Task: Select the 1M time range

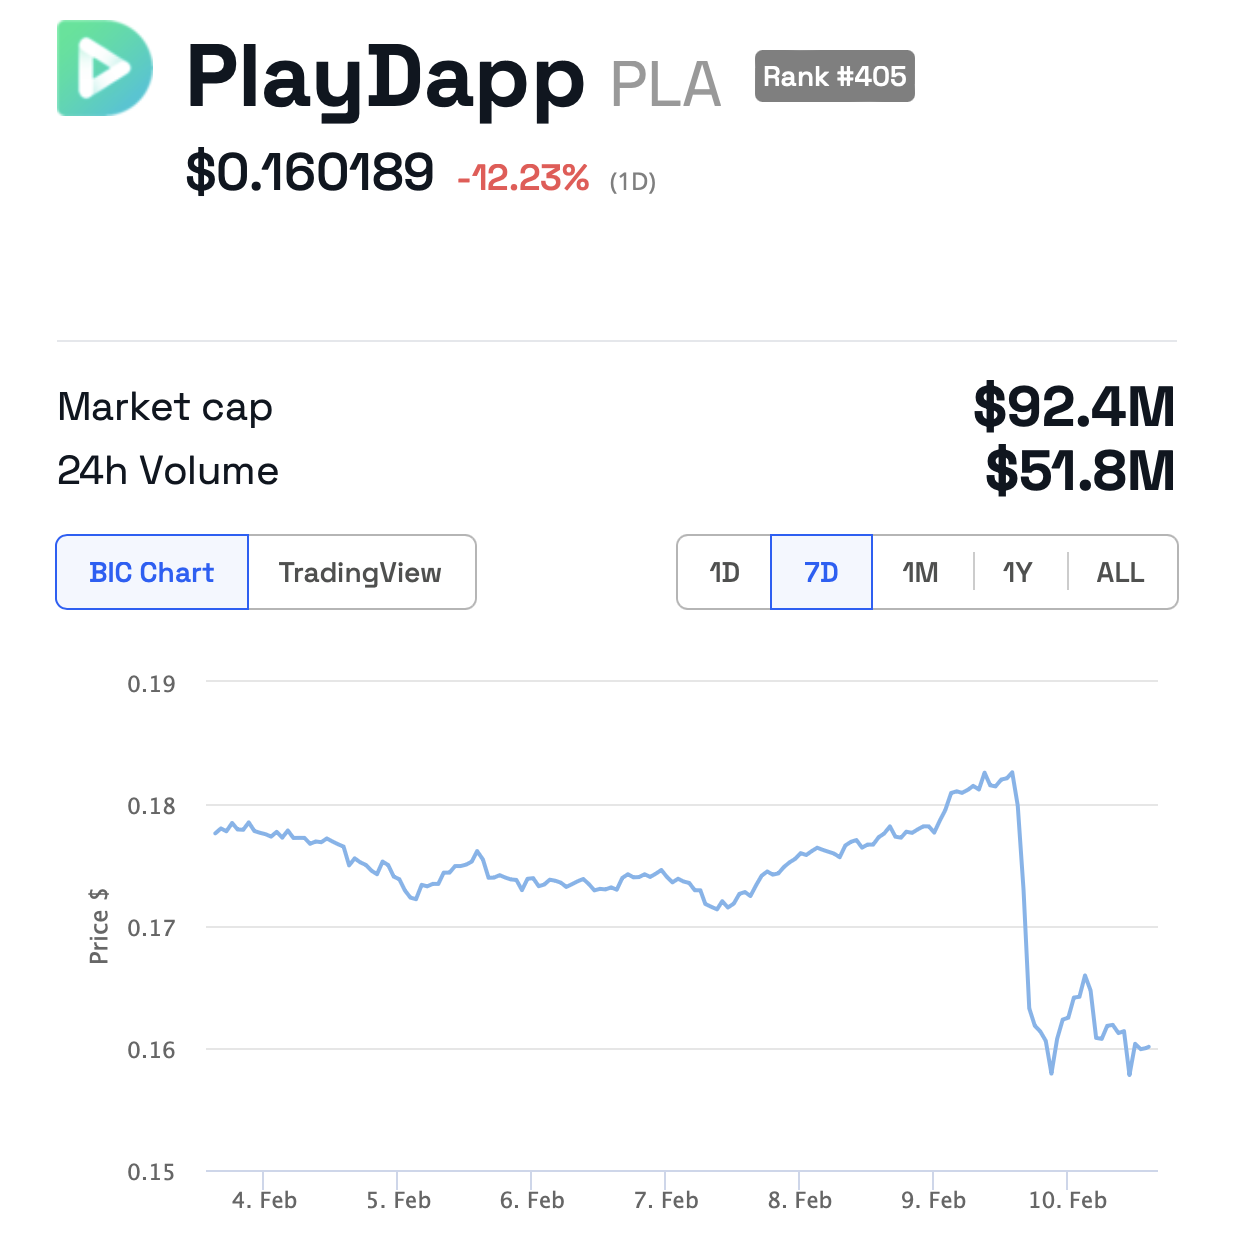Action: 920,572
